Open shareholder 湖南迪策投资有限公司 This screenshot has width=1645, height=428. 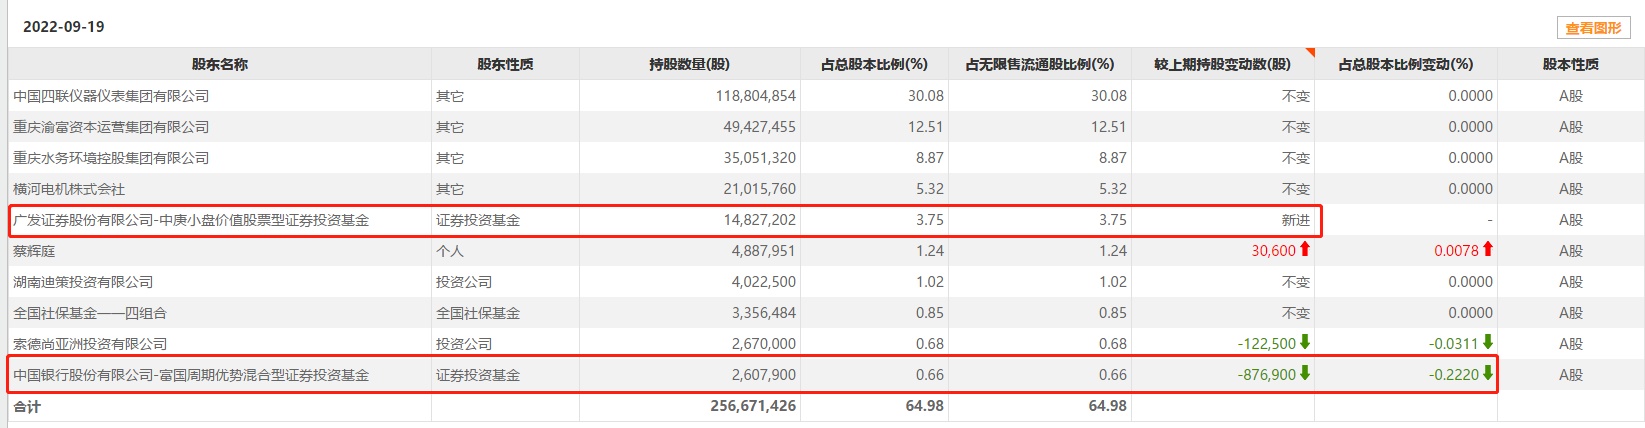click(83, 282)
